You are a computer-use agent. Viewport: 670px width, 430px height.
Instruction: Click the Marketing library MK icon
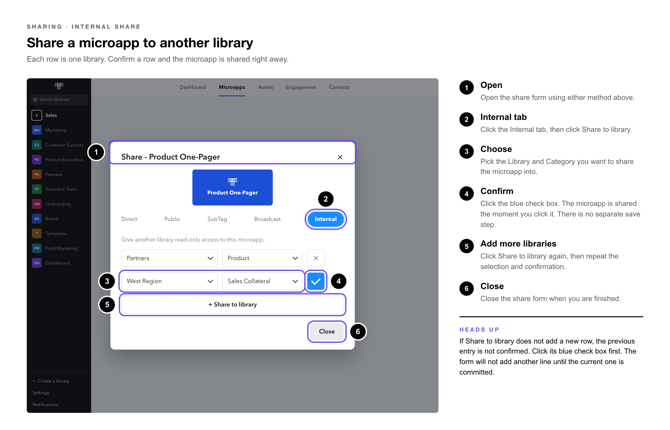37,130
